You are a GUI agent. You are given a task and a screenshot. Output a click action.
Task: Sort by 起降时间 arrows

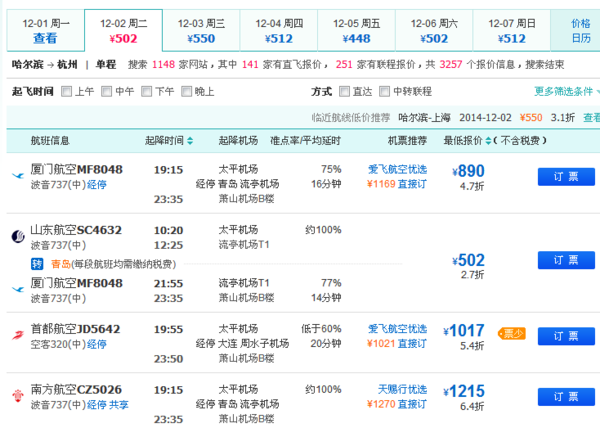coord(190,141)
